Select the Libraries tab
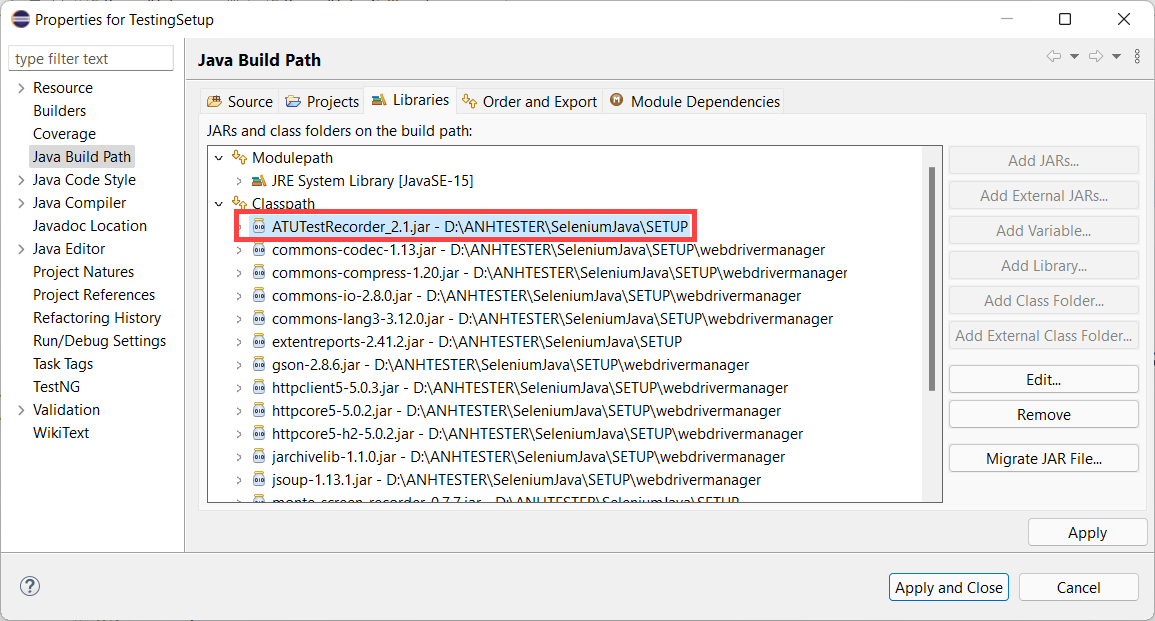This screenshot has height=621, width=1155. 410,100
